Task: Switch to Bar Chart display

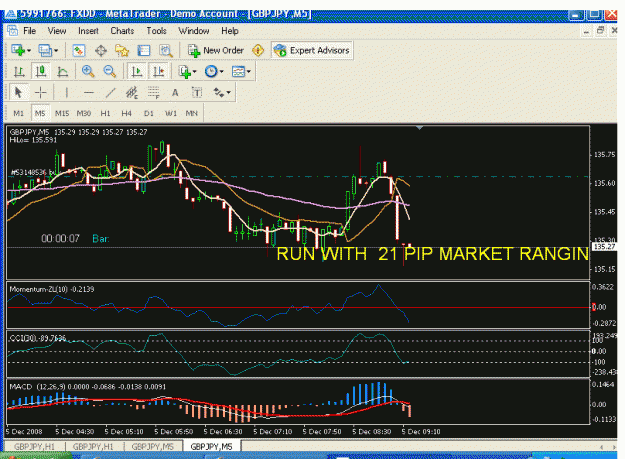Action: [x=19, y=72]
